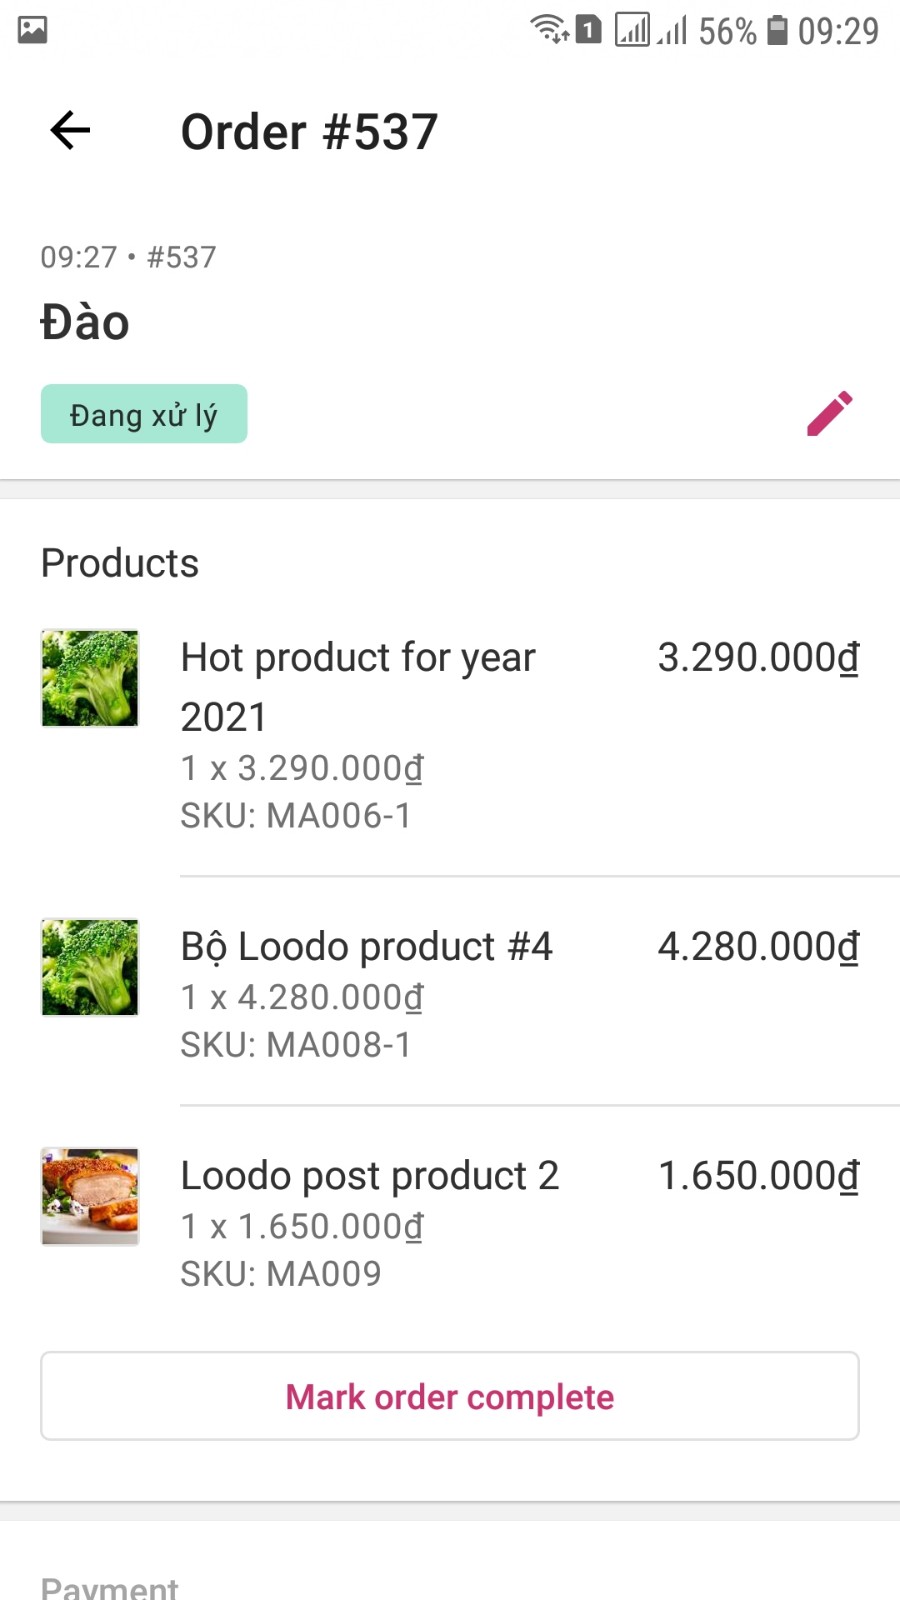Tap the Payment section heading
This screenshot has height=1600, width=900.
coord(109,1587)
